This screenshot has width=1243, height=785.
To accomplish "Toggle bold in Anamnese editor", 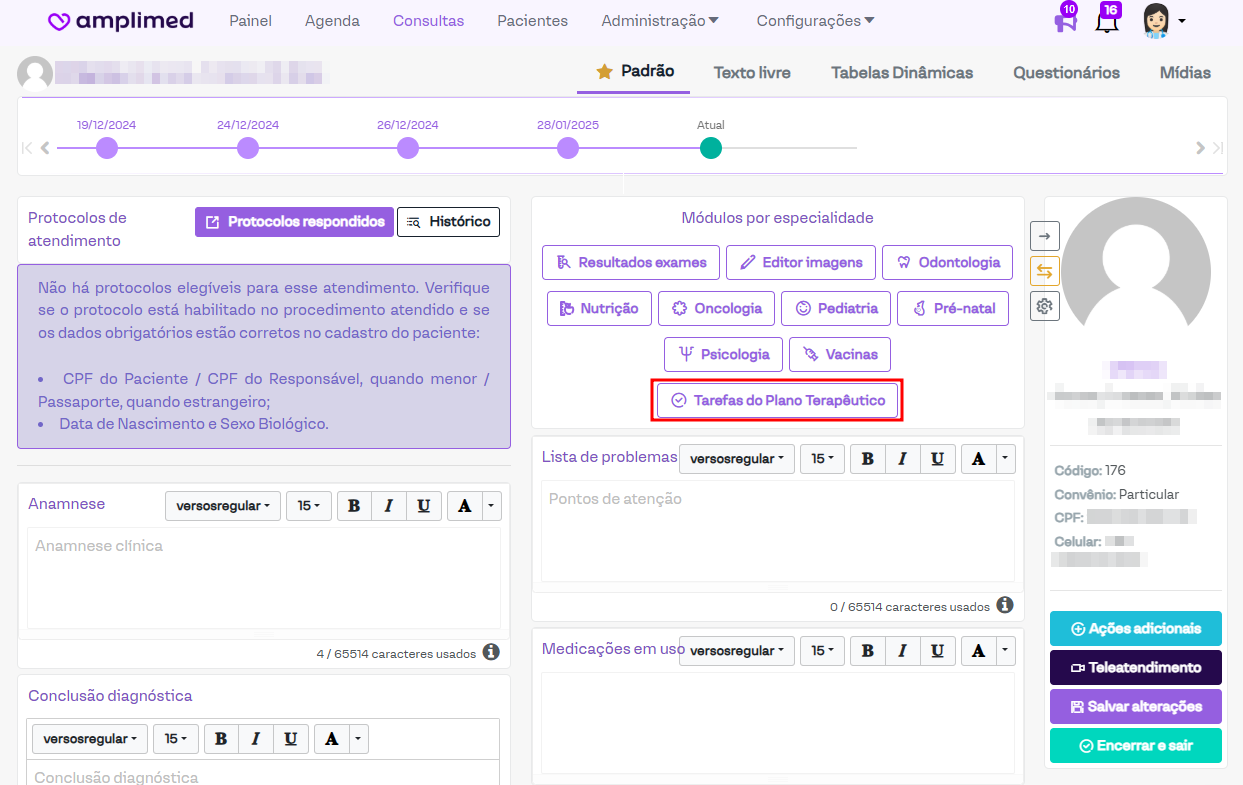I will pyautogui.click(x=354, y=506).
